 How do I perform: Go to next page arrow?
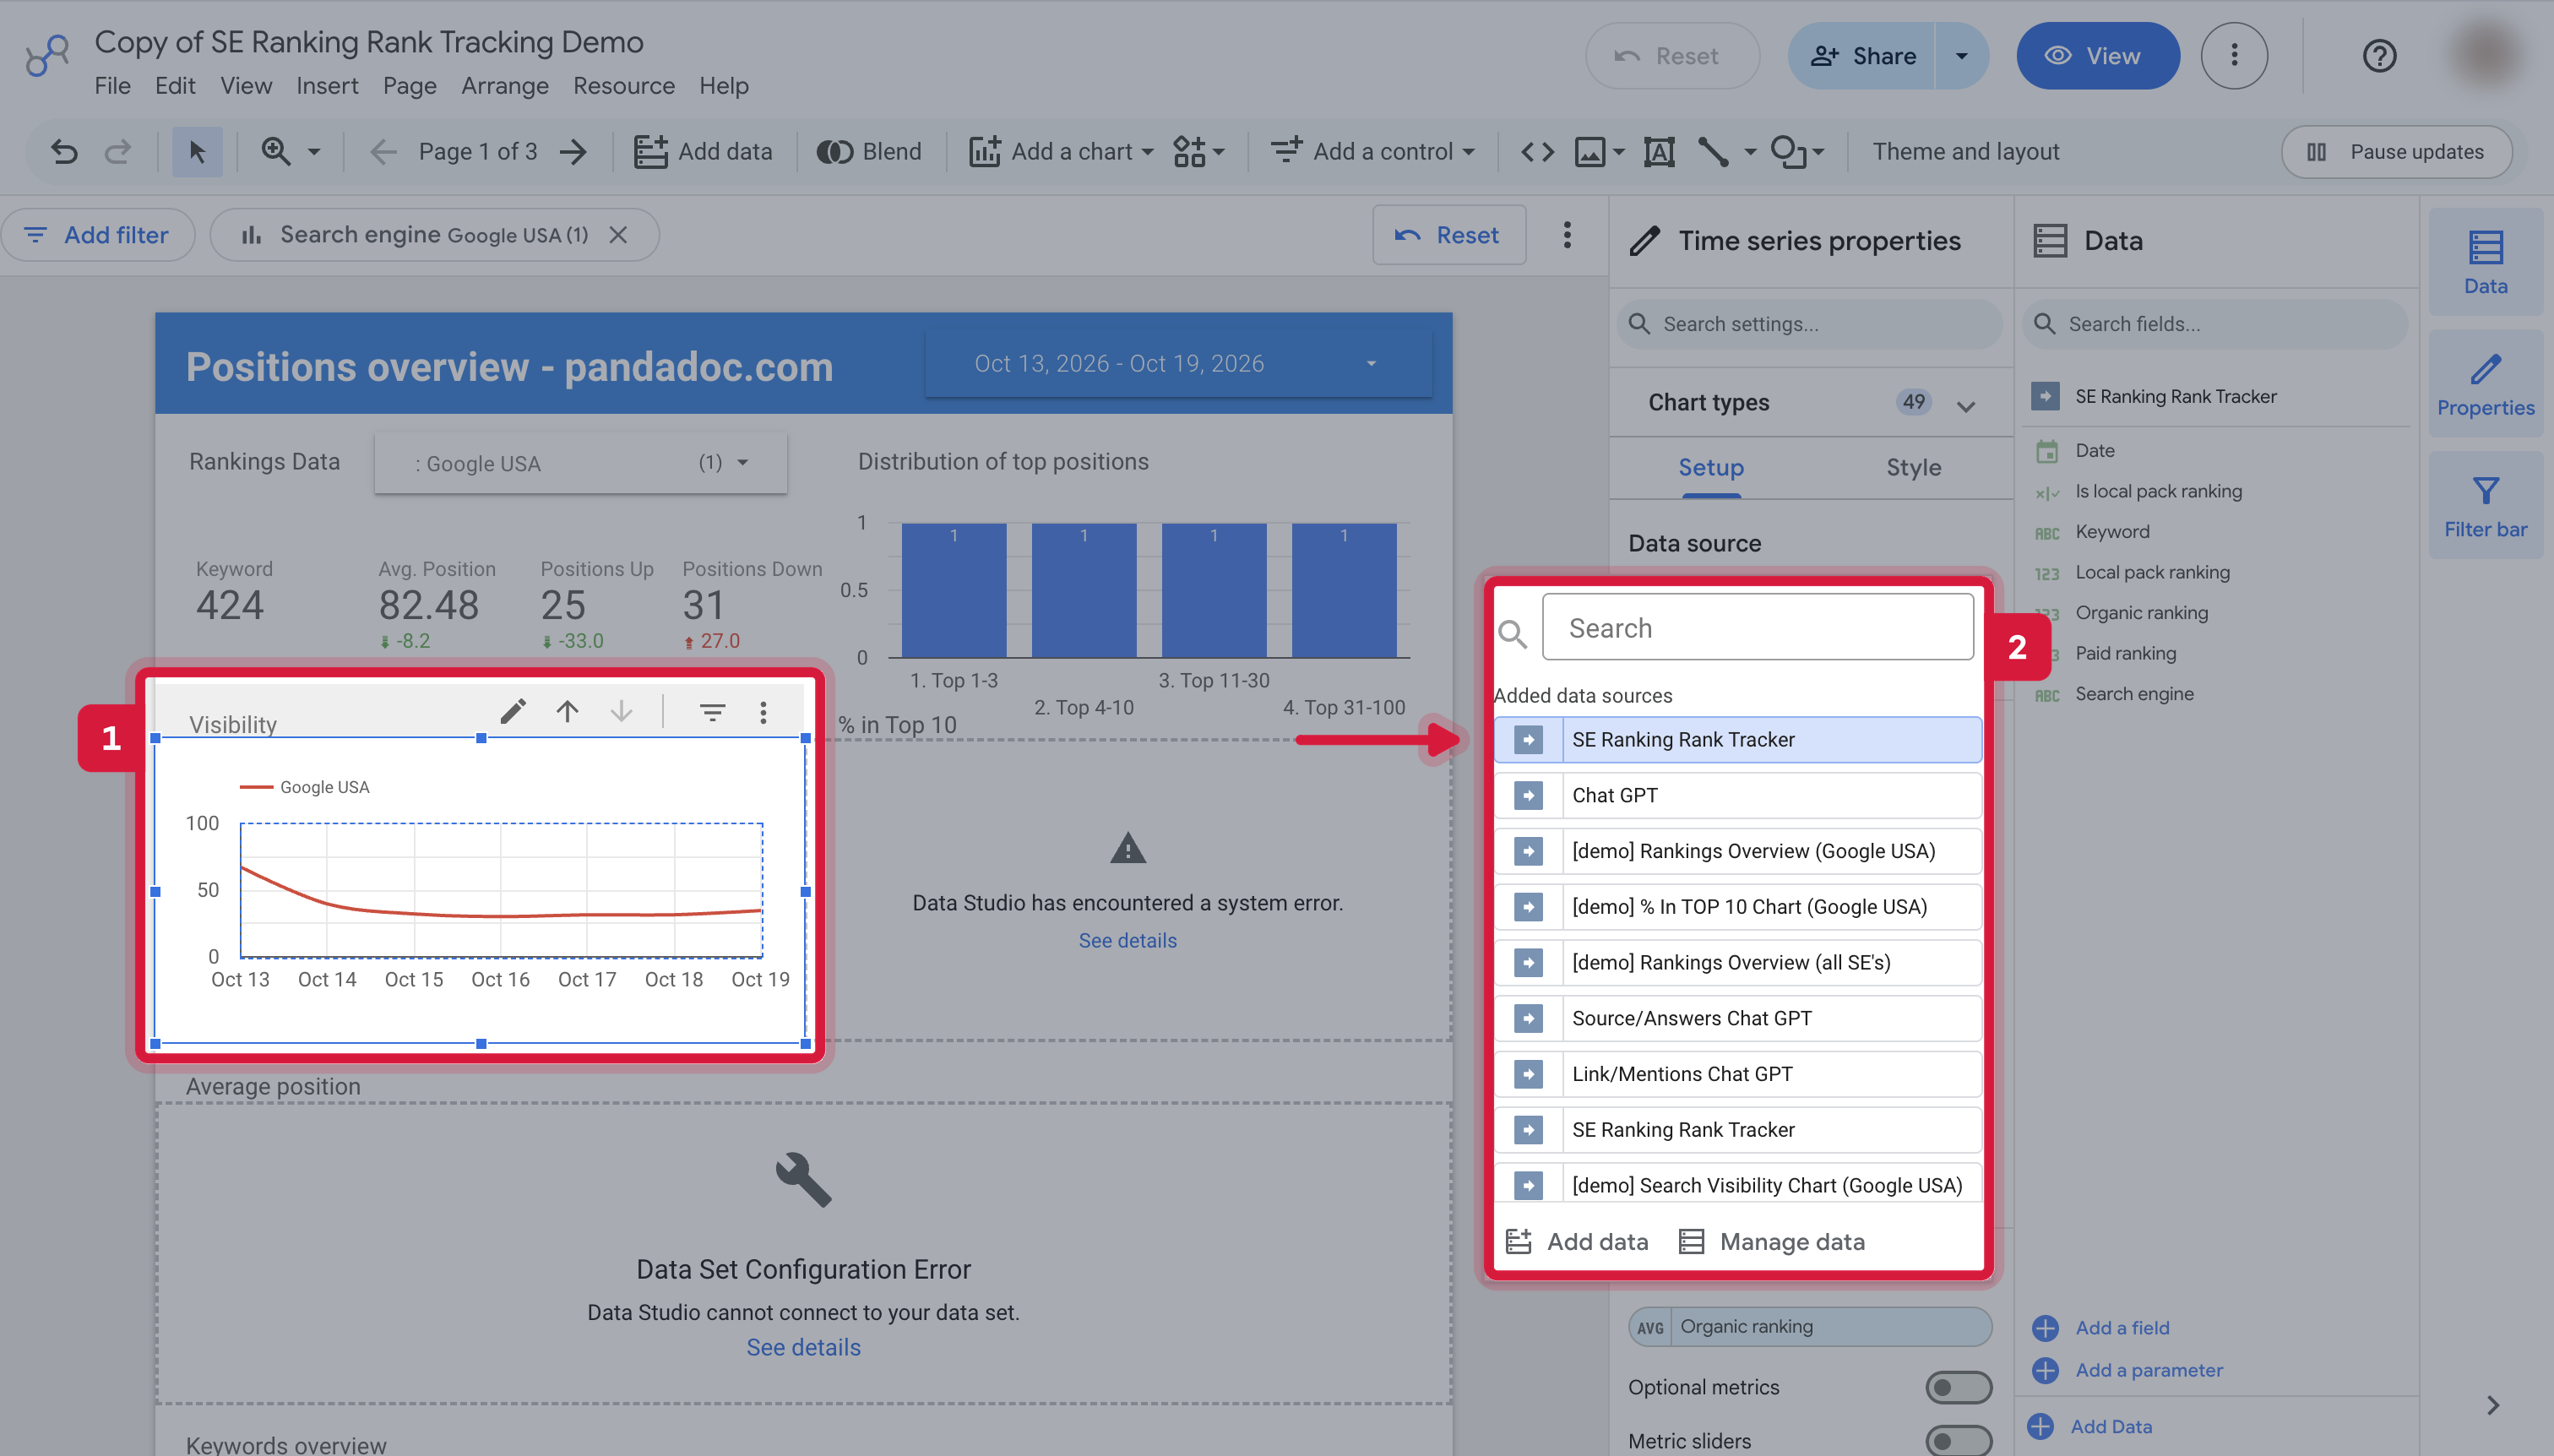click(x=573, y=151)
